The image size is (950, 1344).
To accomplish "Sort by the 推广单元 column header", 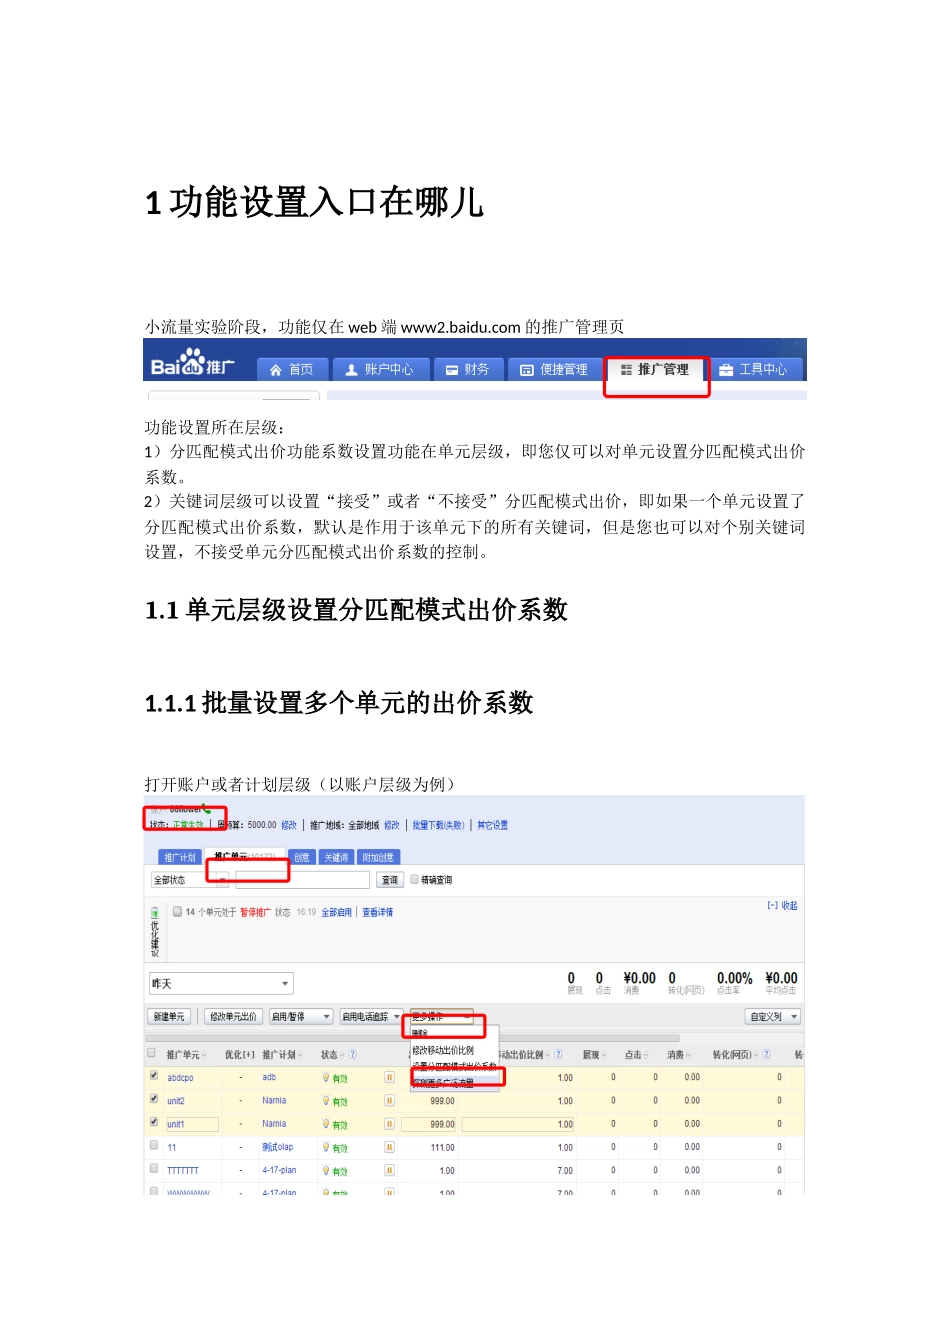I will [x=186, y=1054].
